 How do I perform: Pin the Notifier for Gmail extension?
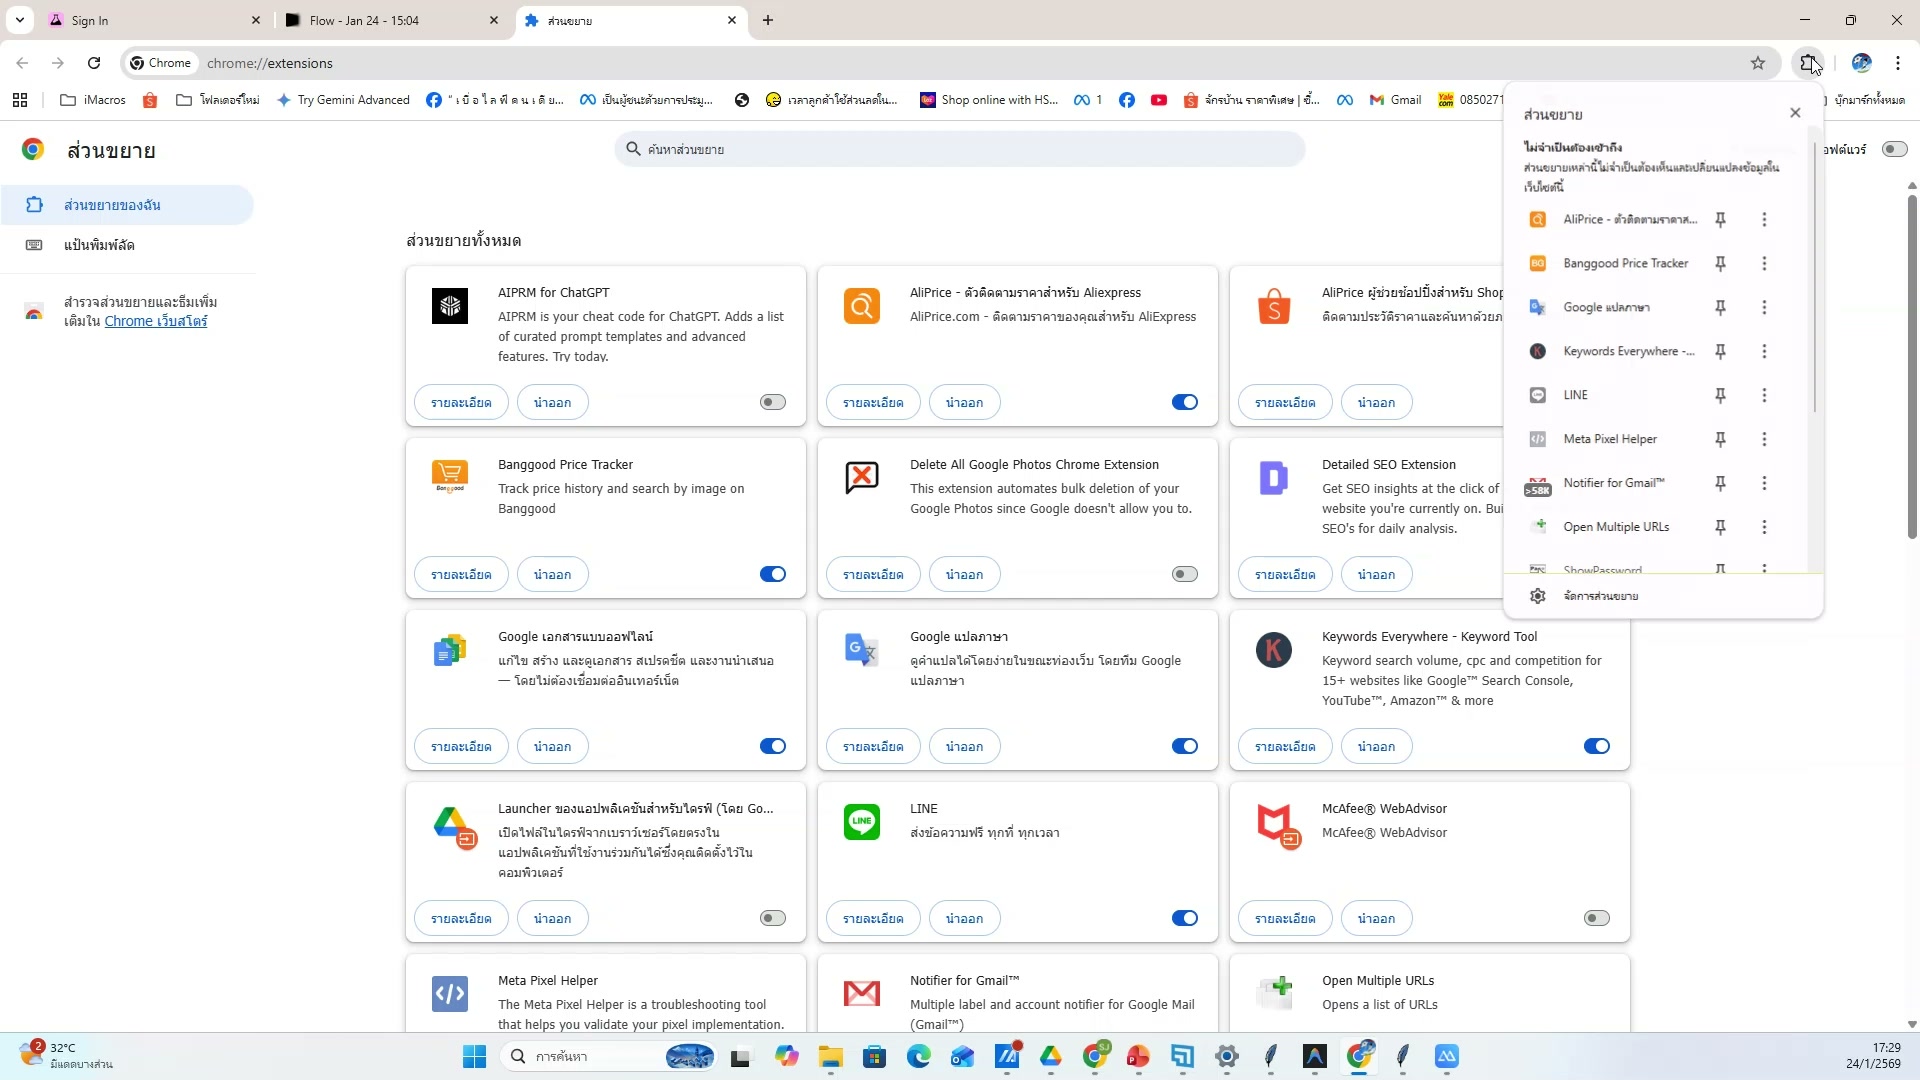(x=1720, y=484)
